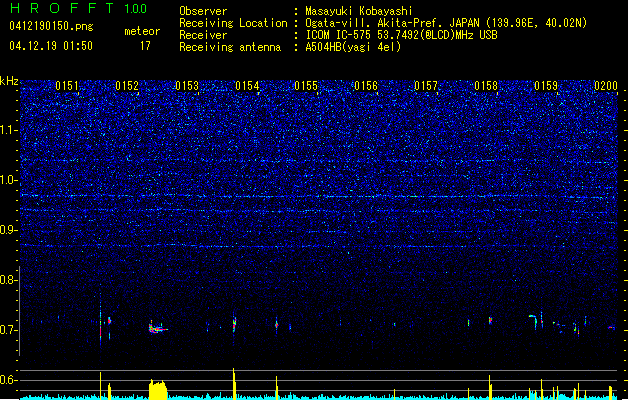629x400 pixels.
Task: Click the 0156 time marker
Action: 366,86
